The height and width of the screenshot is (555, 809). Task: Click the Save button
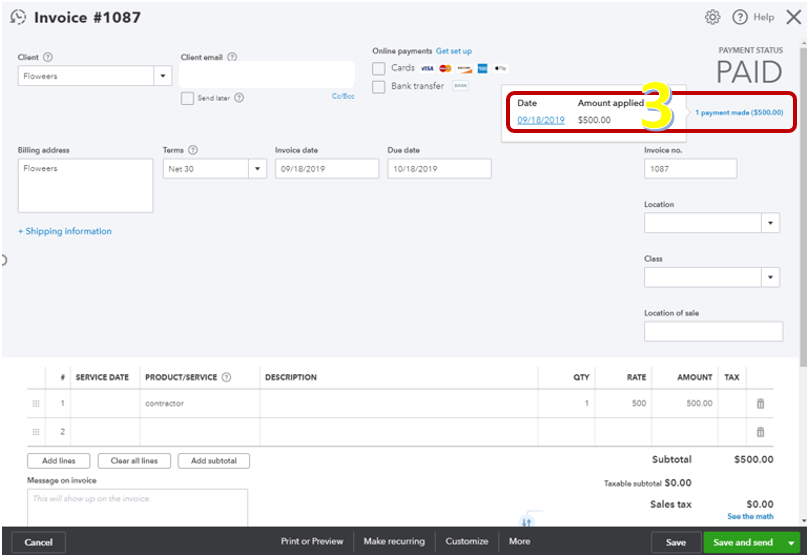pos(676,542)
